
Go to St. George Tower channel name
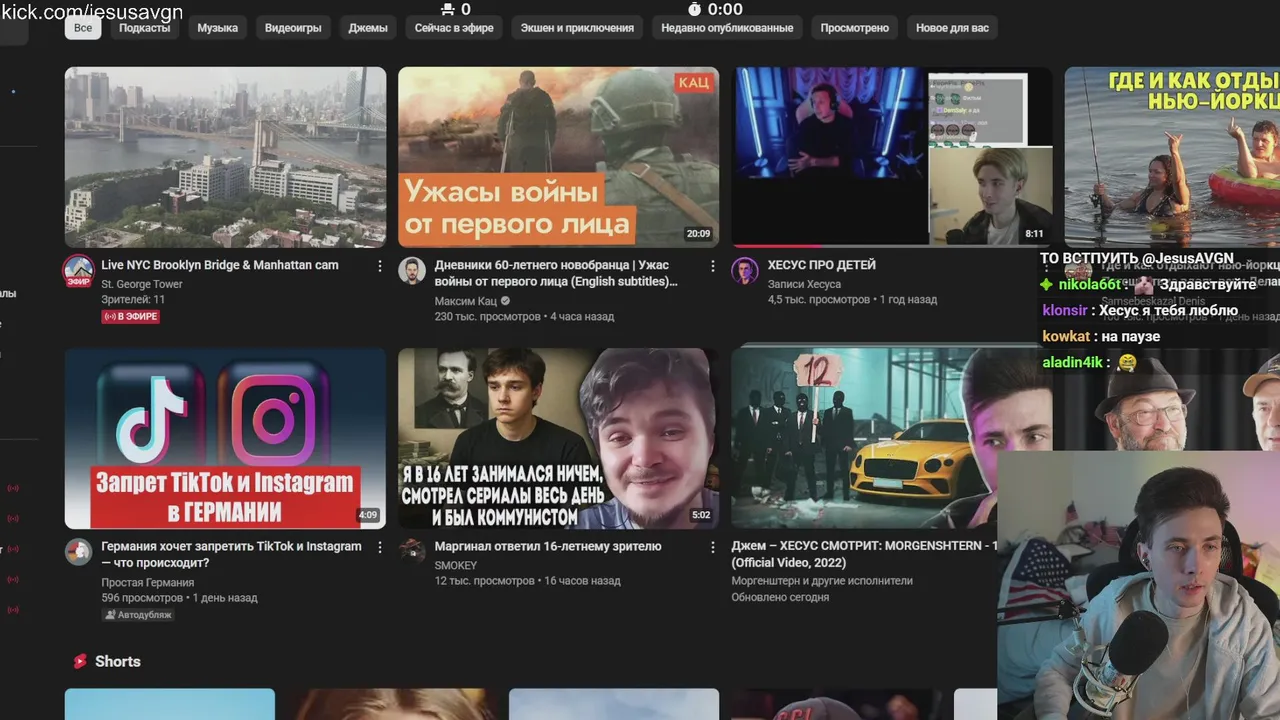pos(142,285)
